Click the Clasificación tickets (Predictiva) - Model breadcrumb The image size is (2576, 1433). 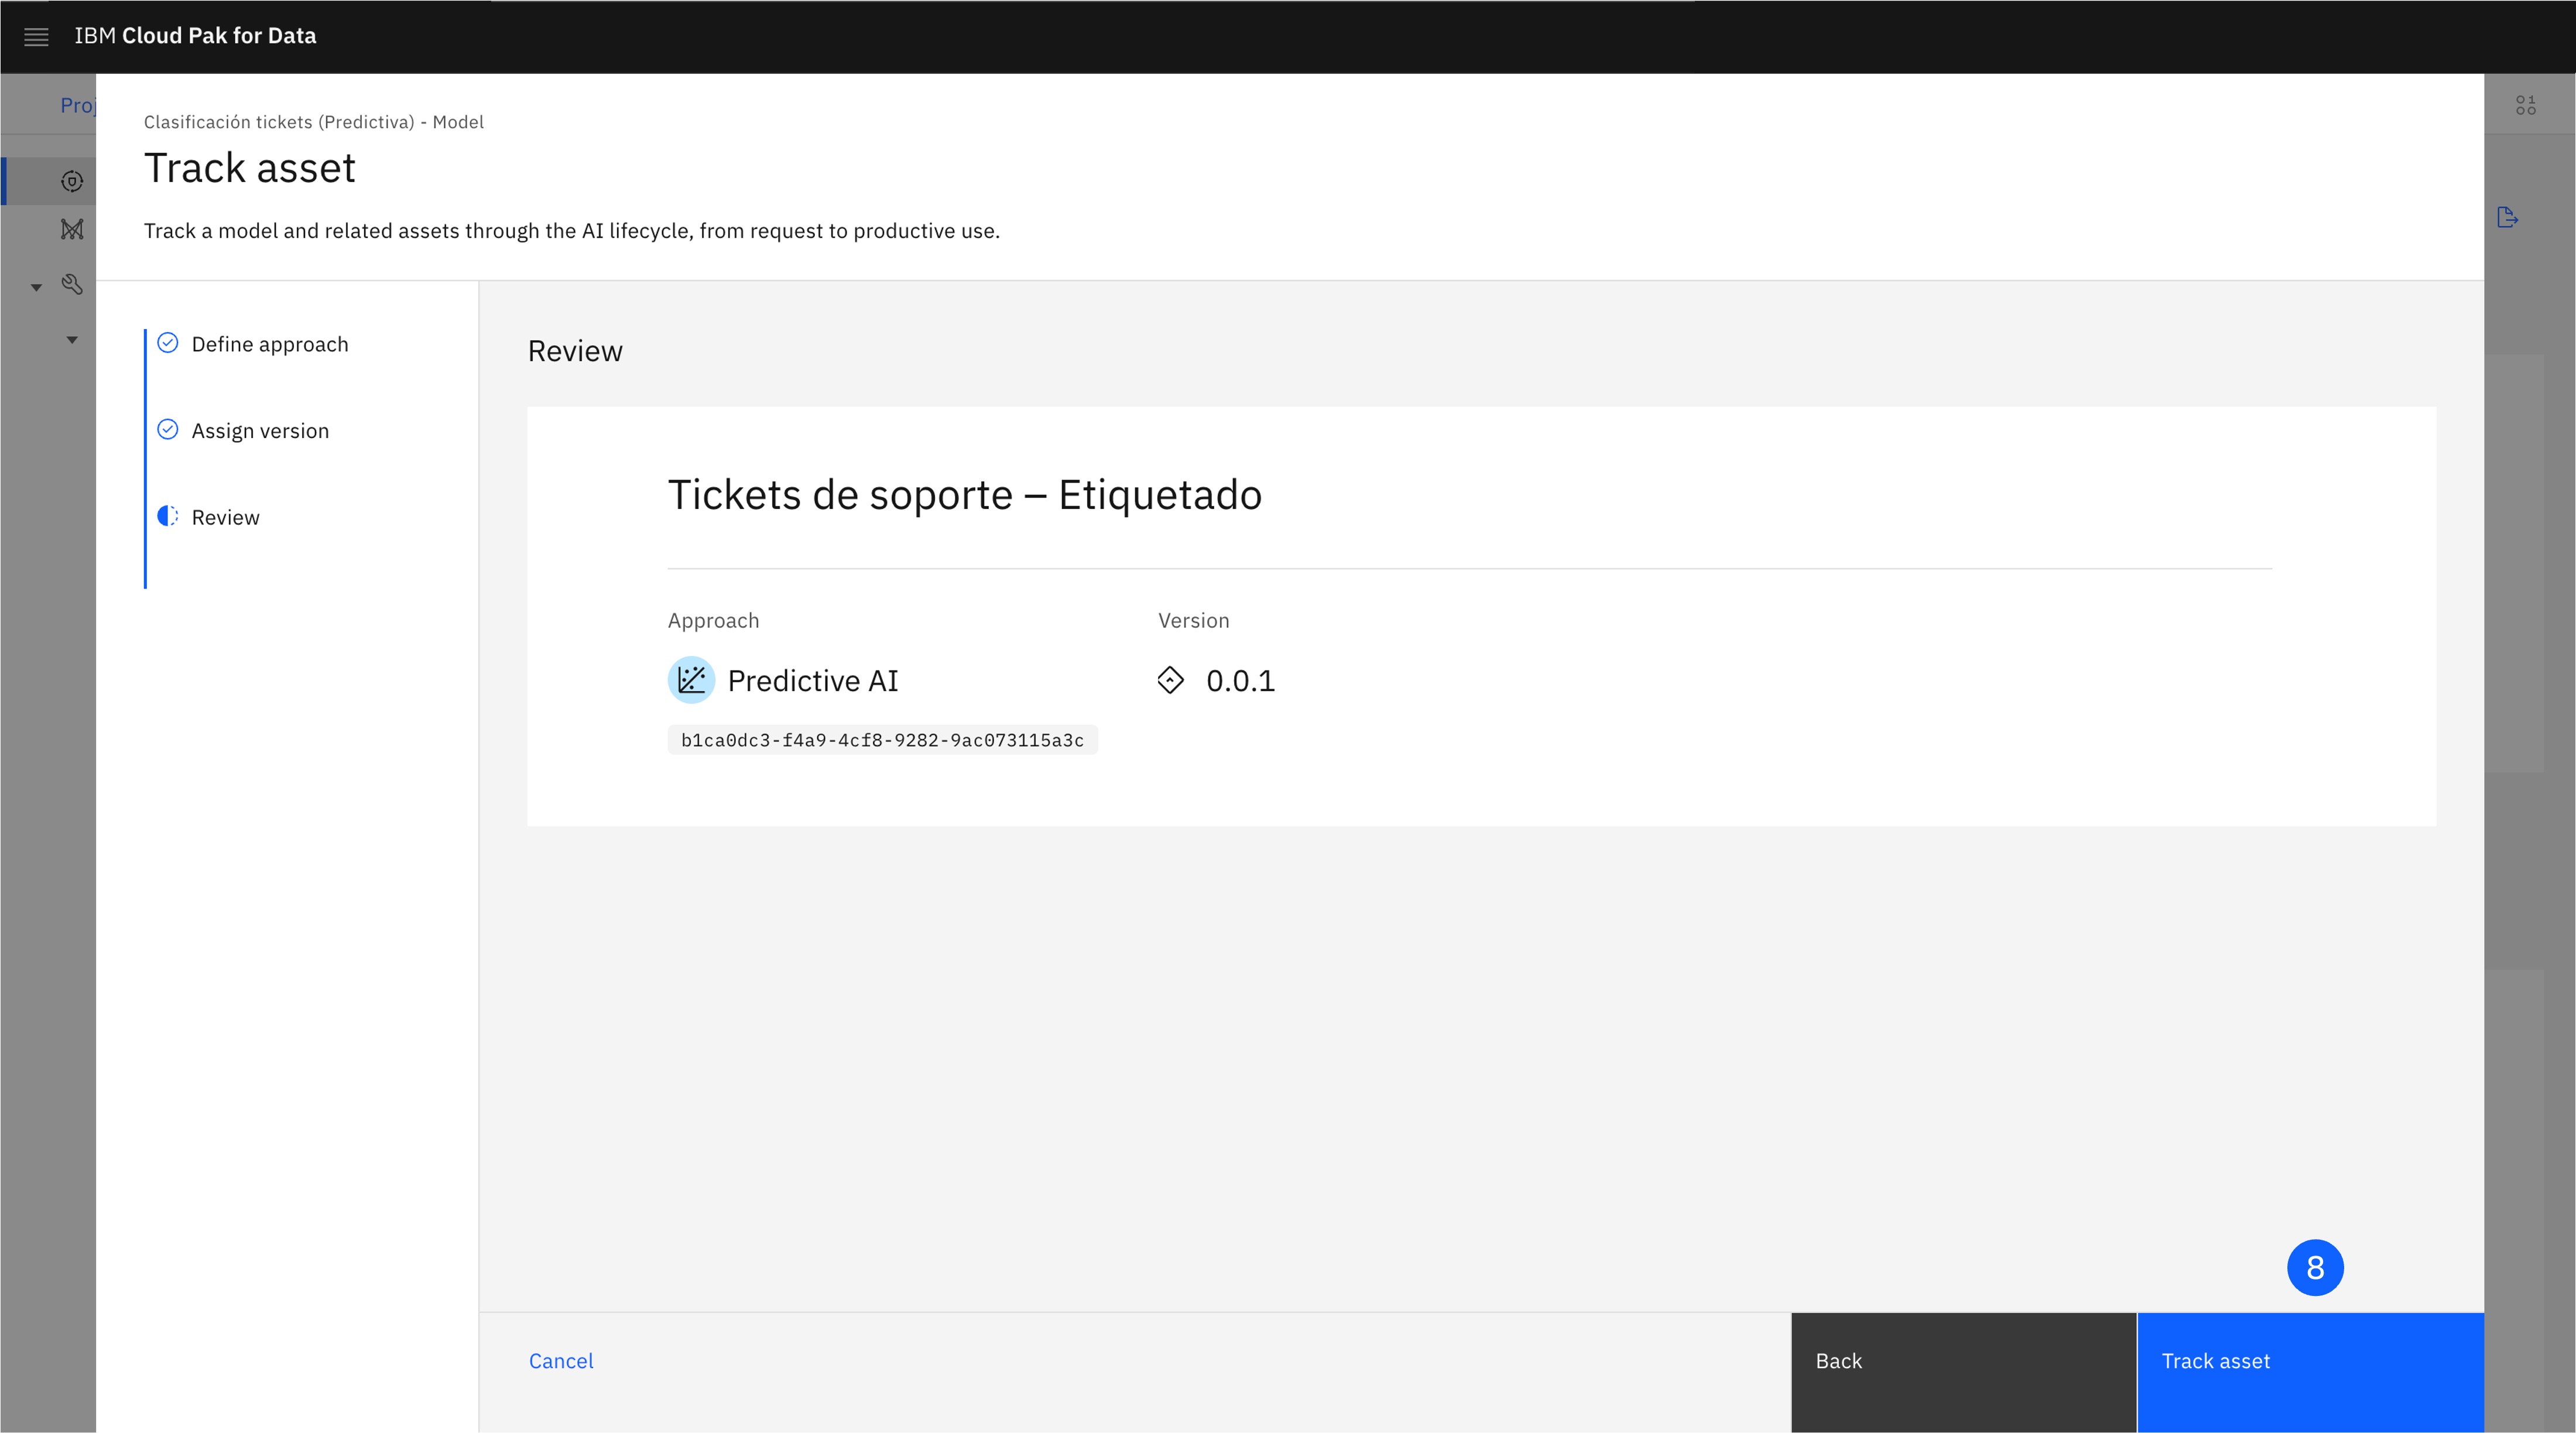coord(314,122)
